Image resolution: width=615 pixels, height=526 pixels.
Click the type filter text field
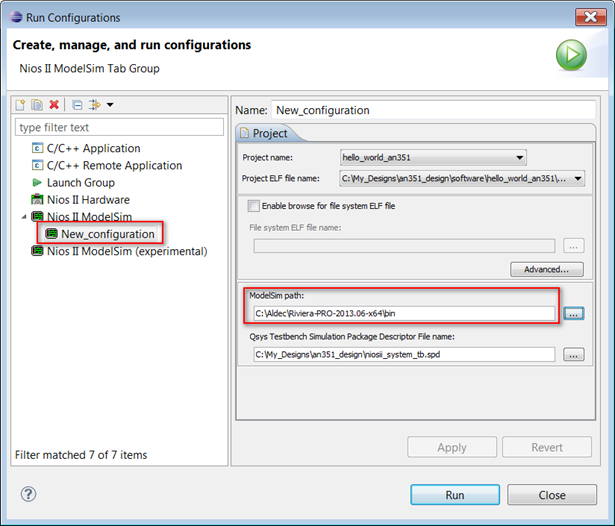point(119,127)
